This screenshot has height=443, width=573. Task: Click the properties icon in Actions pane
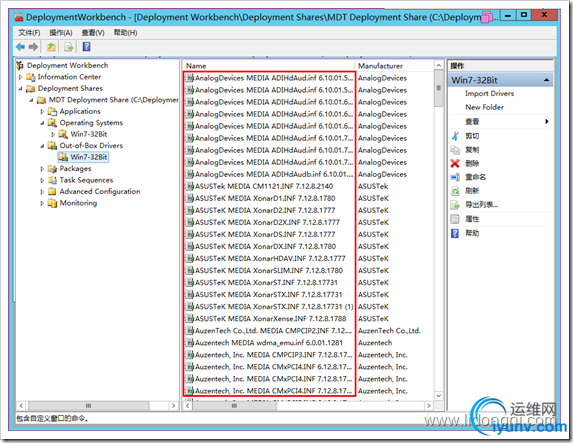pos(455,219)
